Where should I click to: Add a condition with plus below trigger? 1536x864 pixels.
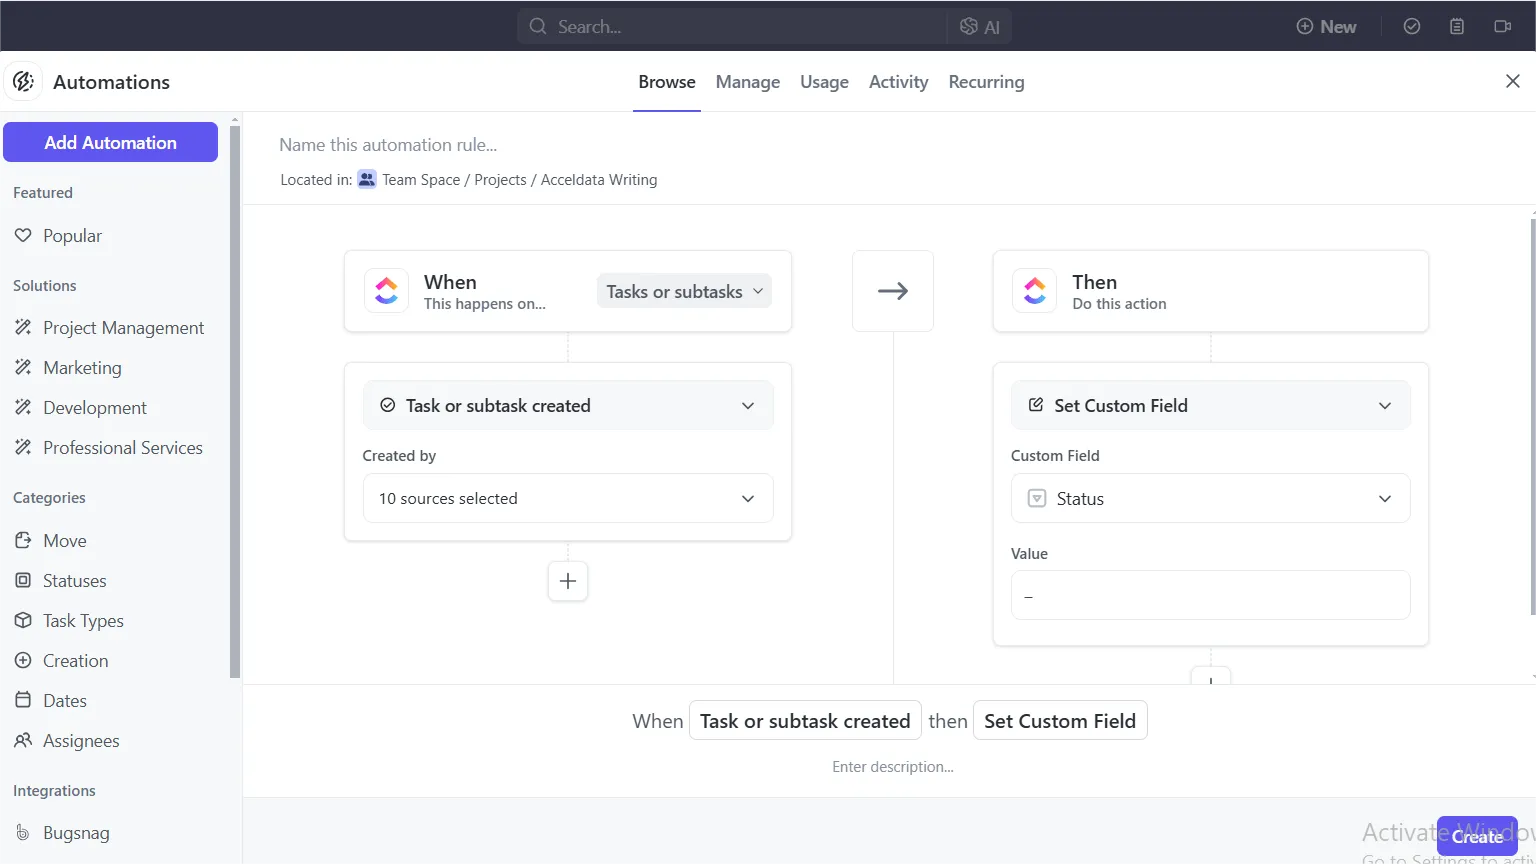point(568,581)
